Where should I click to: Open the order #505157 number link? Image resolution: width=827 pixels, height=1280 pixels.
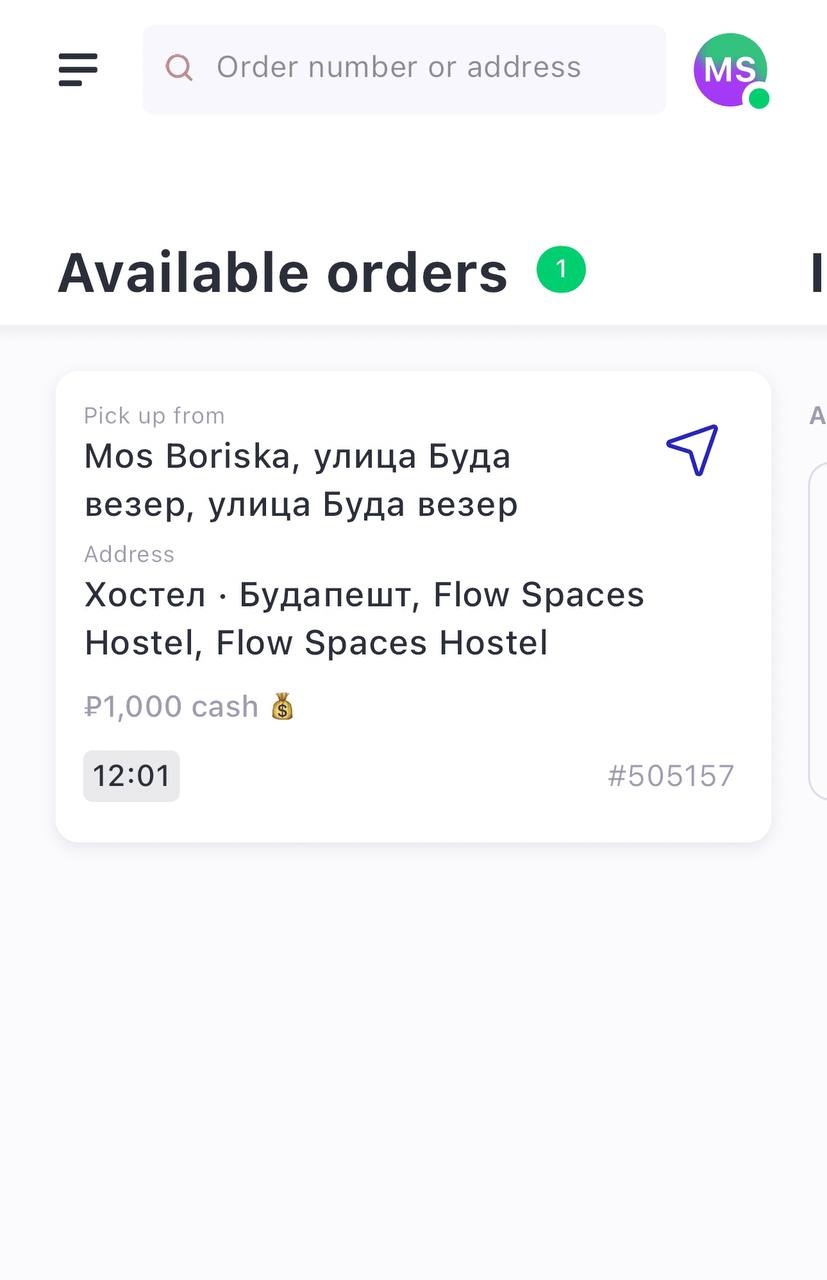(x=671, y=776)
